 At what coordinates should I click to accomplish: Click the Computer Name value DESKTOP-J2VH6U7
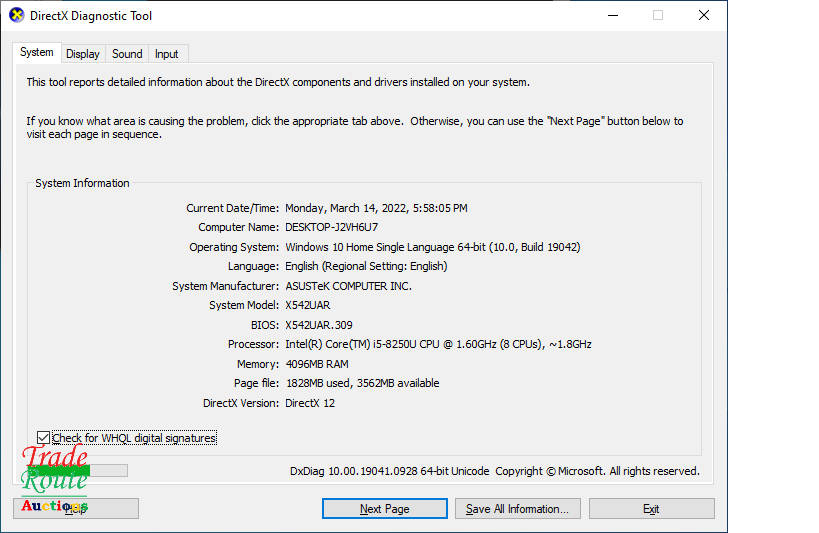tap(331, 228)
